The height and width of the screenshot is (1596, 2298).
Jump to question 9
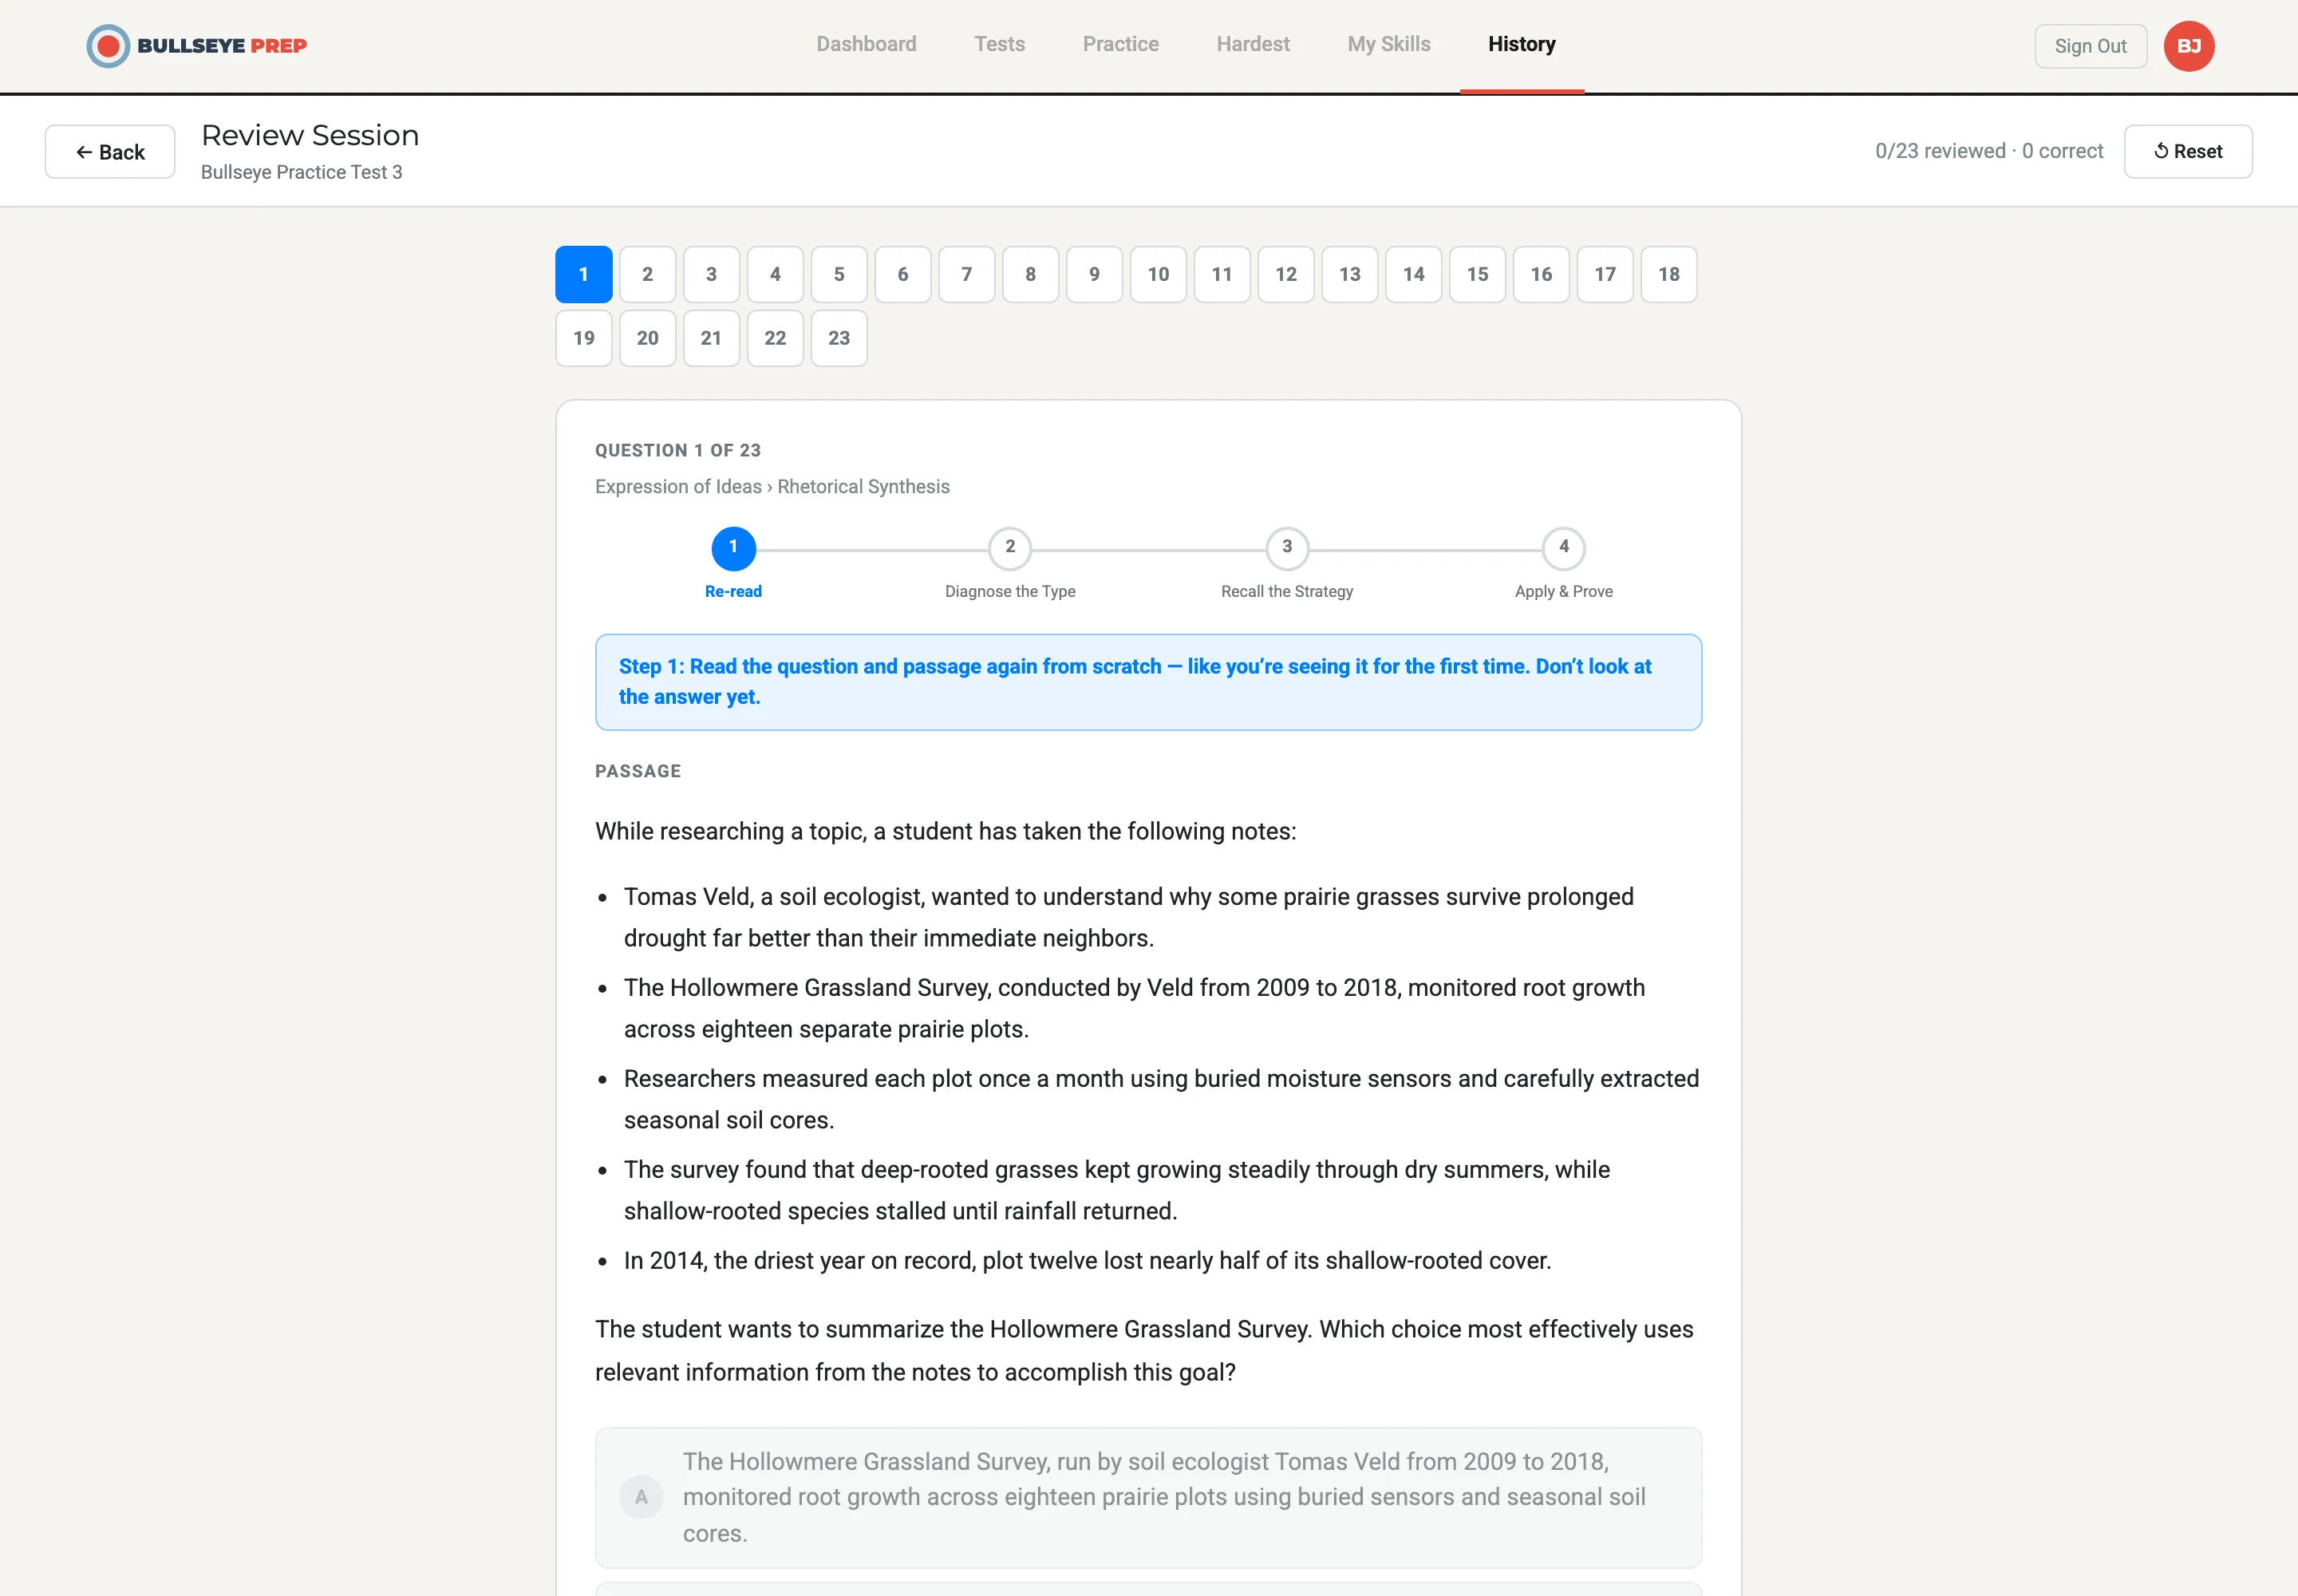pyautogui.click(x=1094, y=274)
